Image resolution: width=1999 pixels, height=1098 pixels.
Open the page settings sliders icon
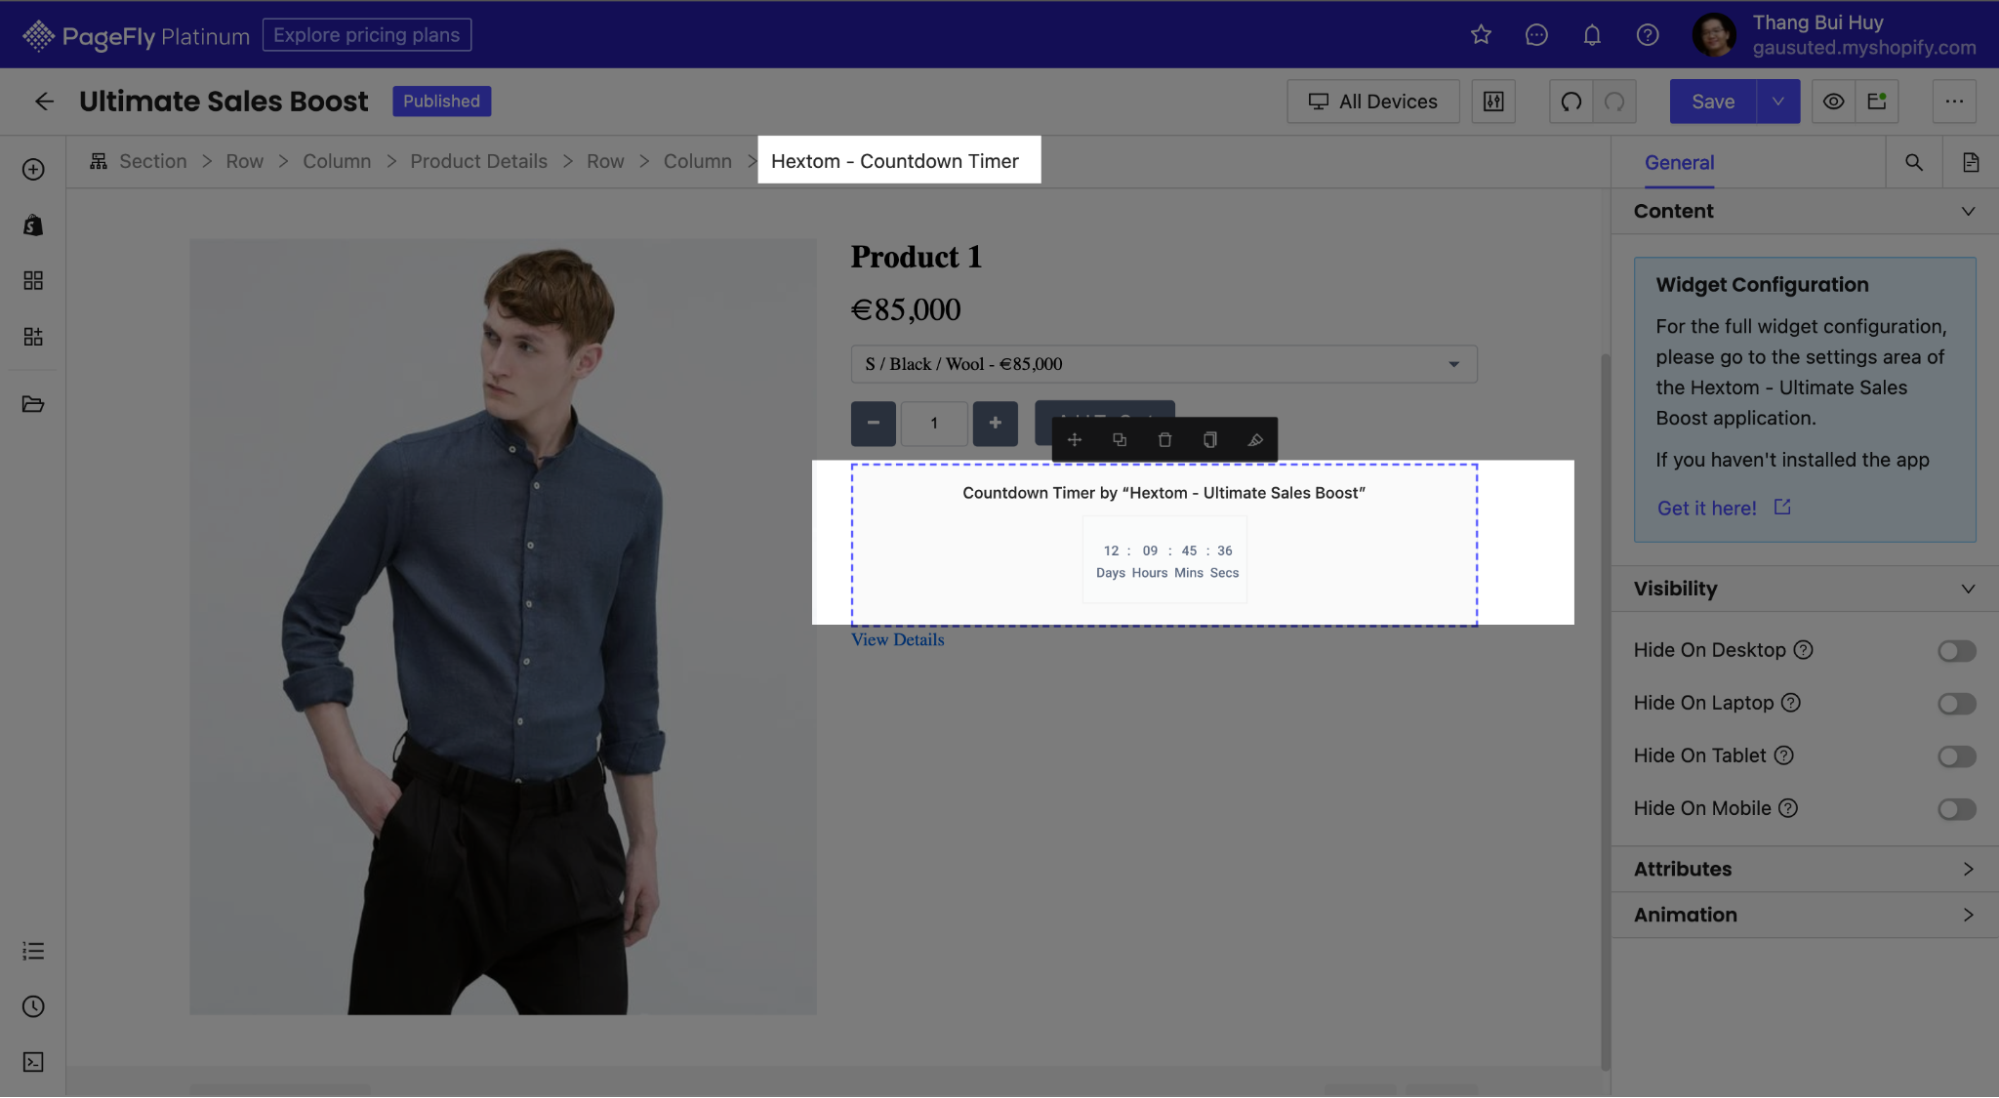coord(1493,101)
